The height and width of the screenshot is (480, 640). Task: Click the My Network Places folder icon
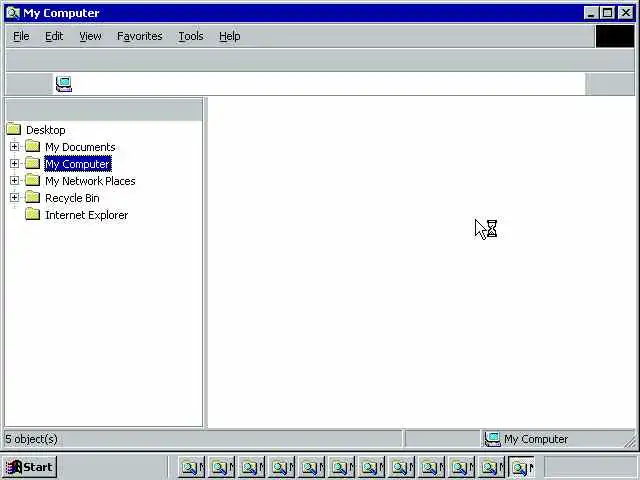(32, 180)
